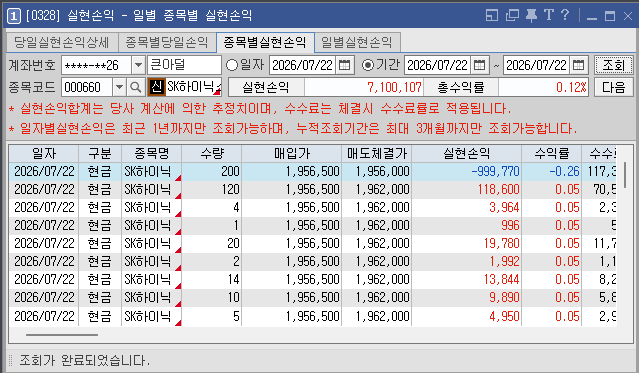Open calendar picker for the period start date
639x373 pixels.
(x=480, y=65)
